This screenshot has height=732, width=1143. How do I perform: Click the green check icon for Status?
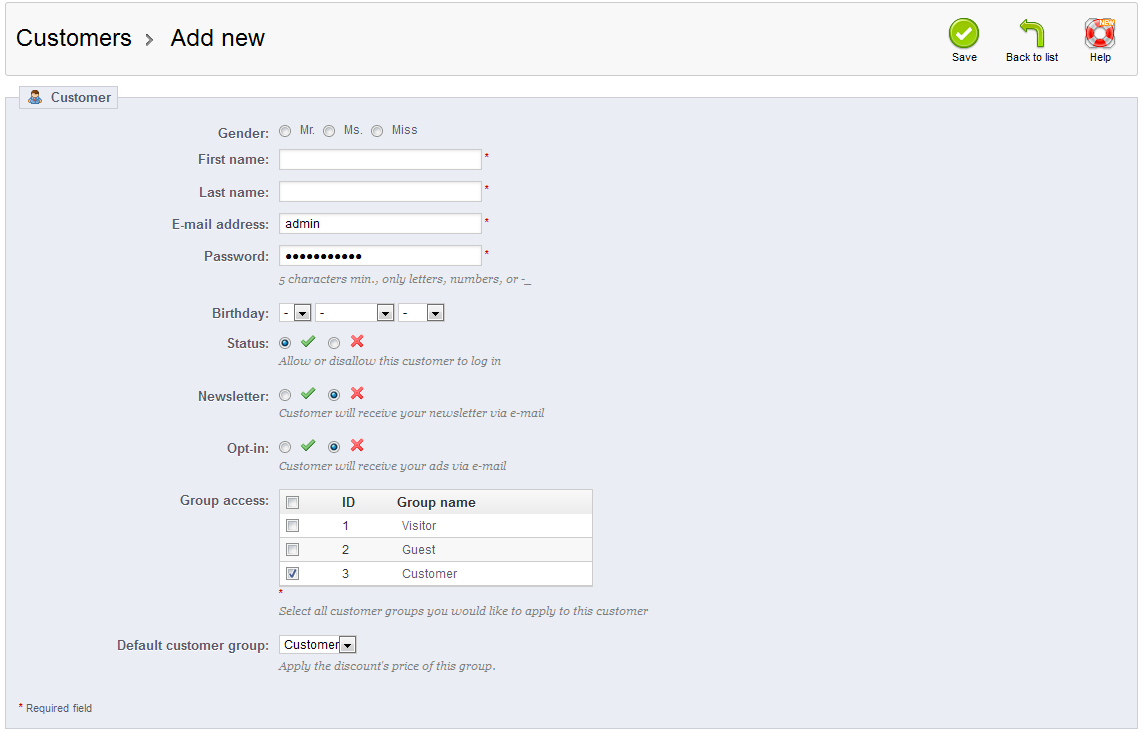click(x=308, y=342)
